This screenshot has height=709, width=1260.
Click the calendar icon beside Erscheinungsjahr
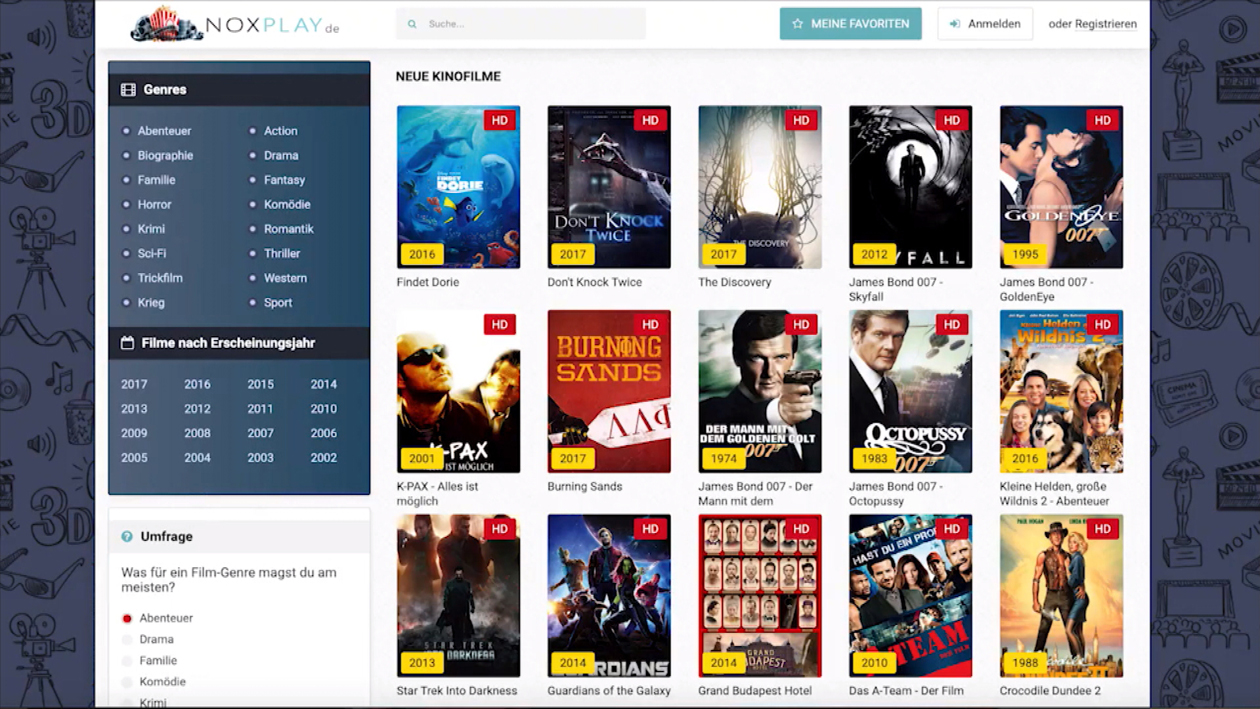click(127, 343)
